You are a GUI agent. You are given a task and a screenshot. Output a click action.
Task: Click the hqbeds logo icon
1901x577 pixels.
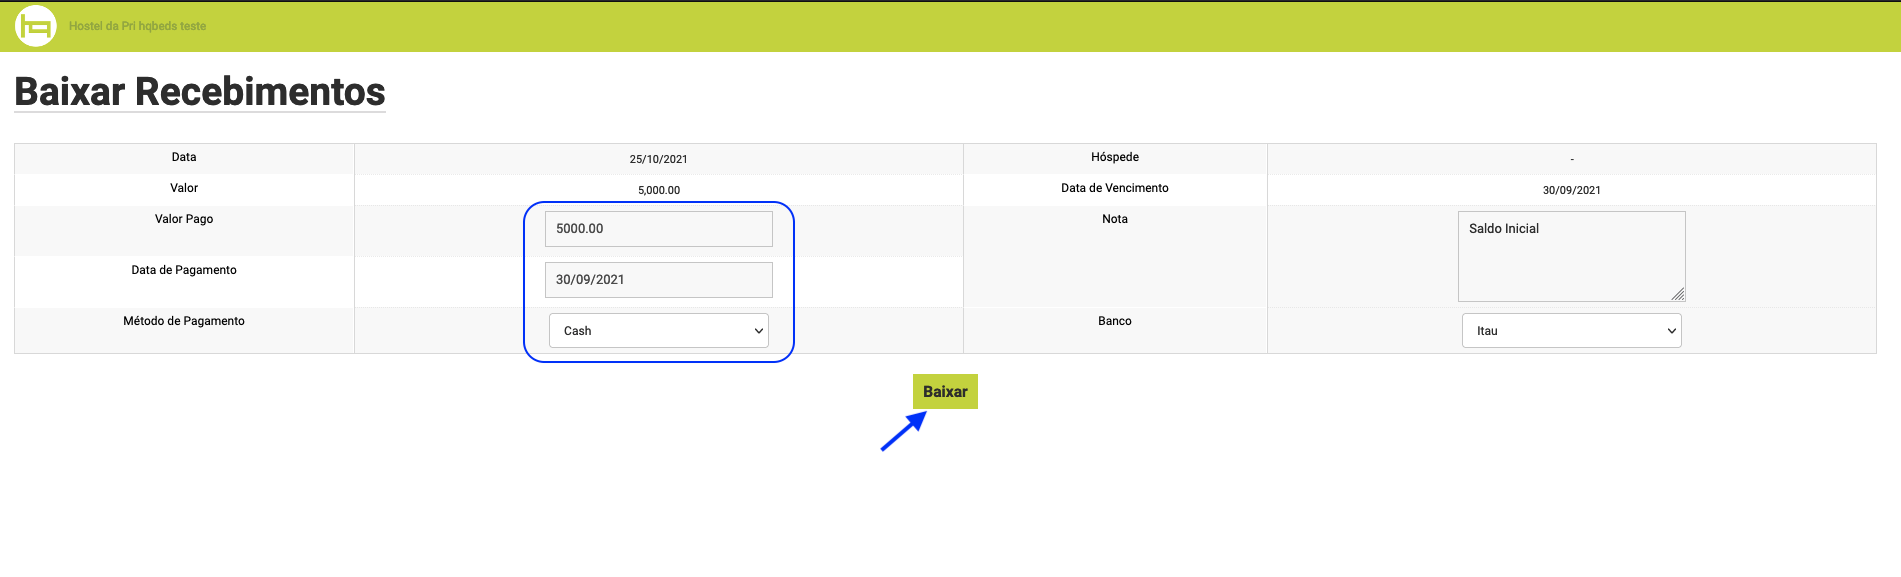tap(36, 26)
